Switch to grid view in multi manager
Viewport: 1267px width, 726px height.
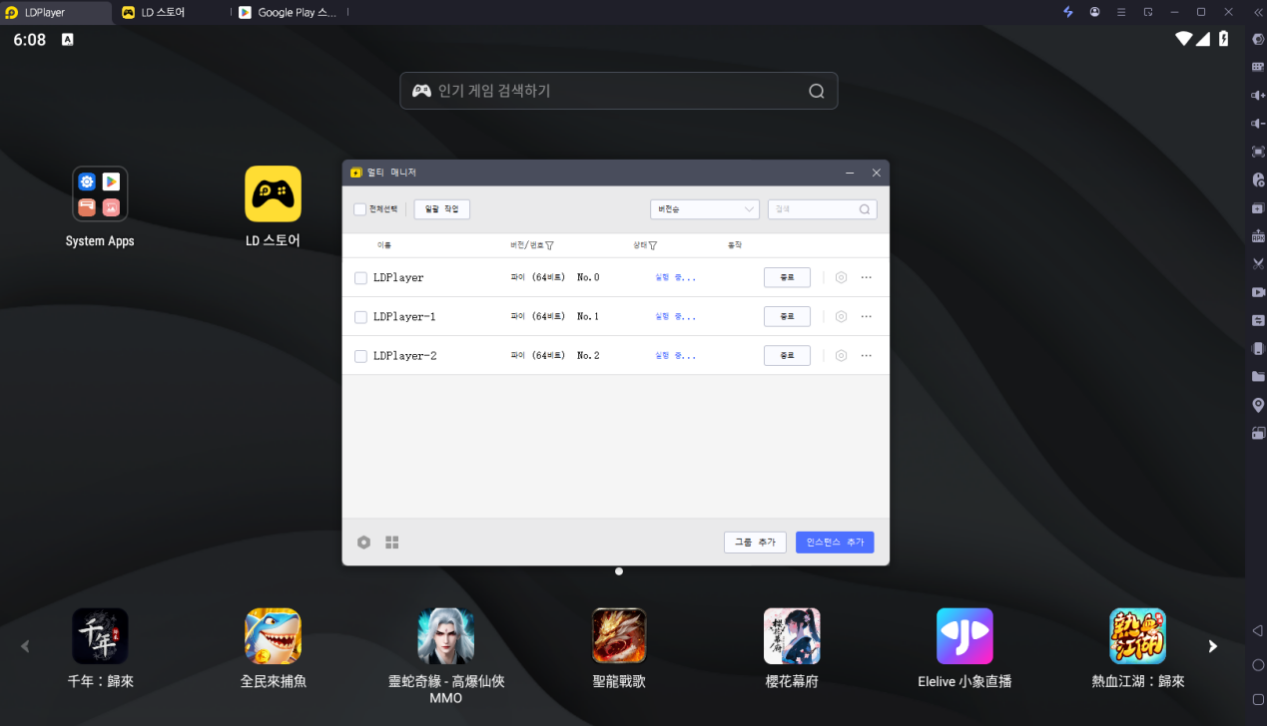392,542
